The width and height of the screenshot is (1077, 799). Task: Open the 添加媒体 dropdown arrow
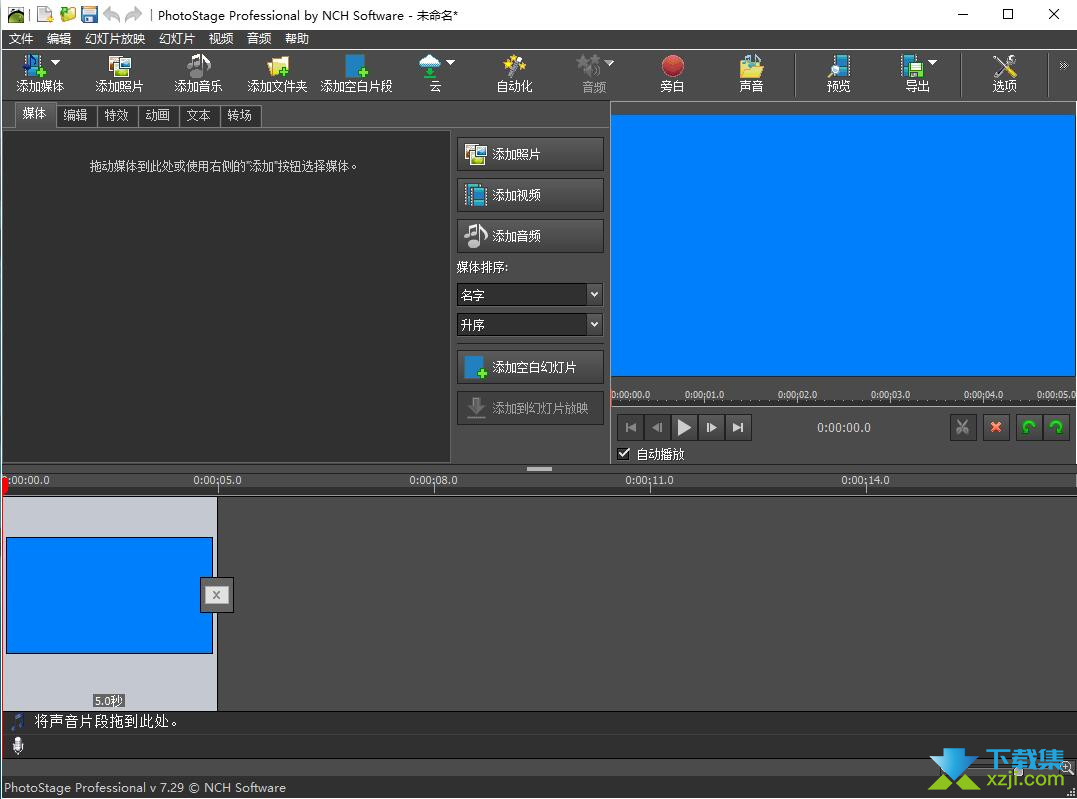56,63
